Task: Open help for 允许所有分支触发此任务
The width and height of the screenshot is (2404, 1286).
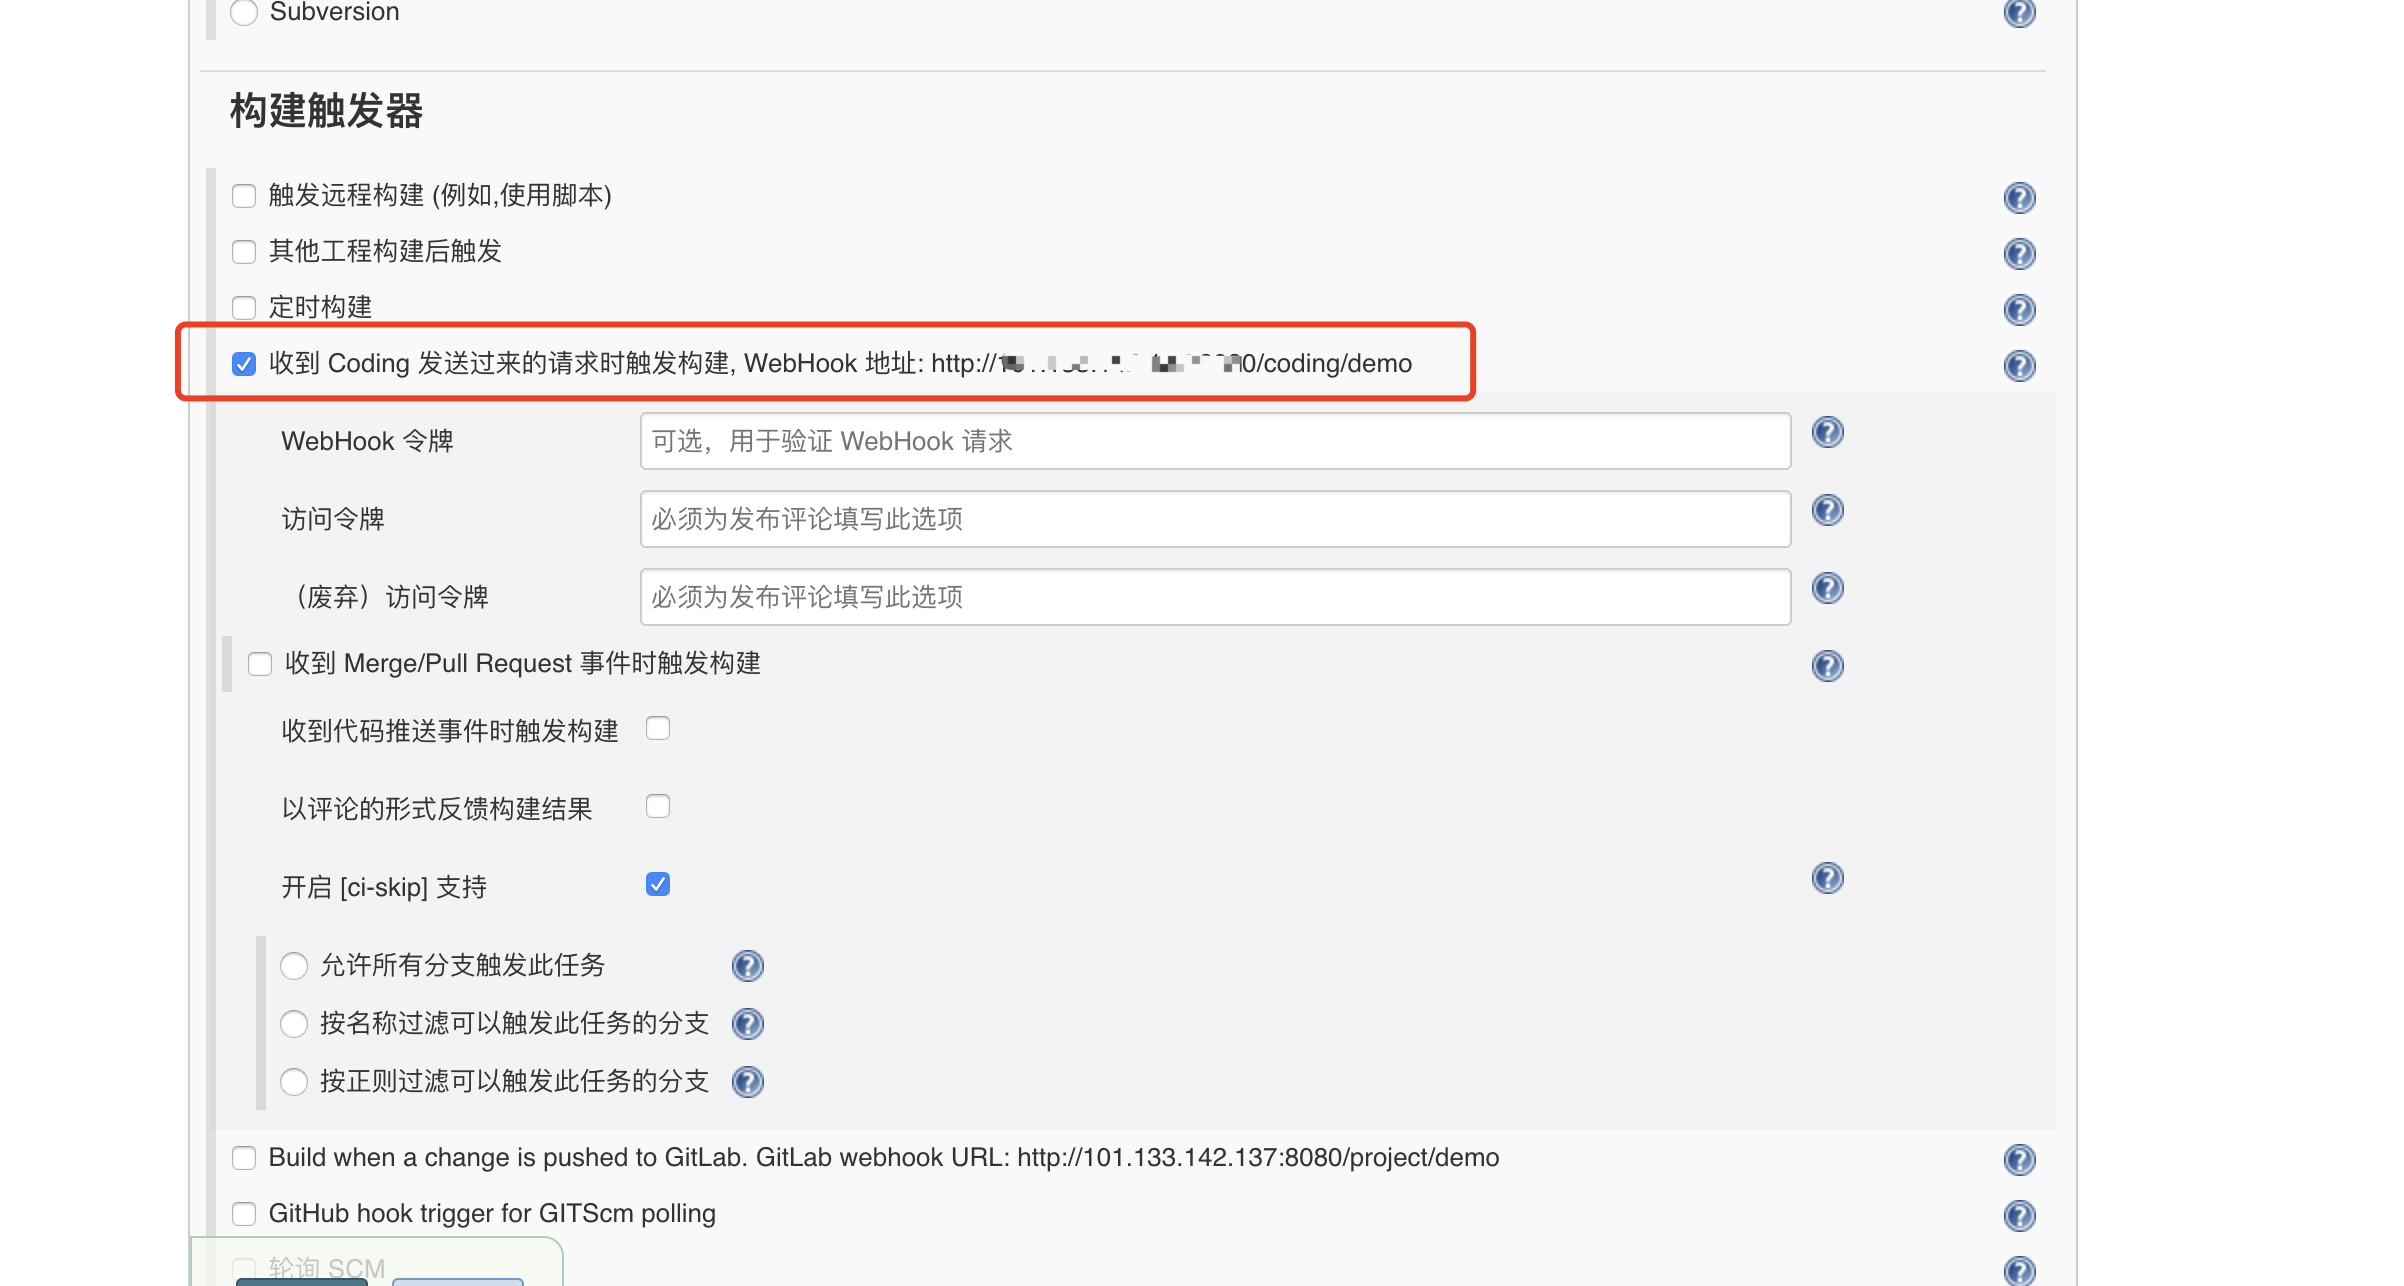Action: tap(747, 966)
